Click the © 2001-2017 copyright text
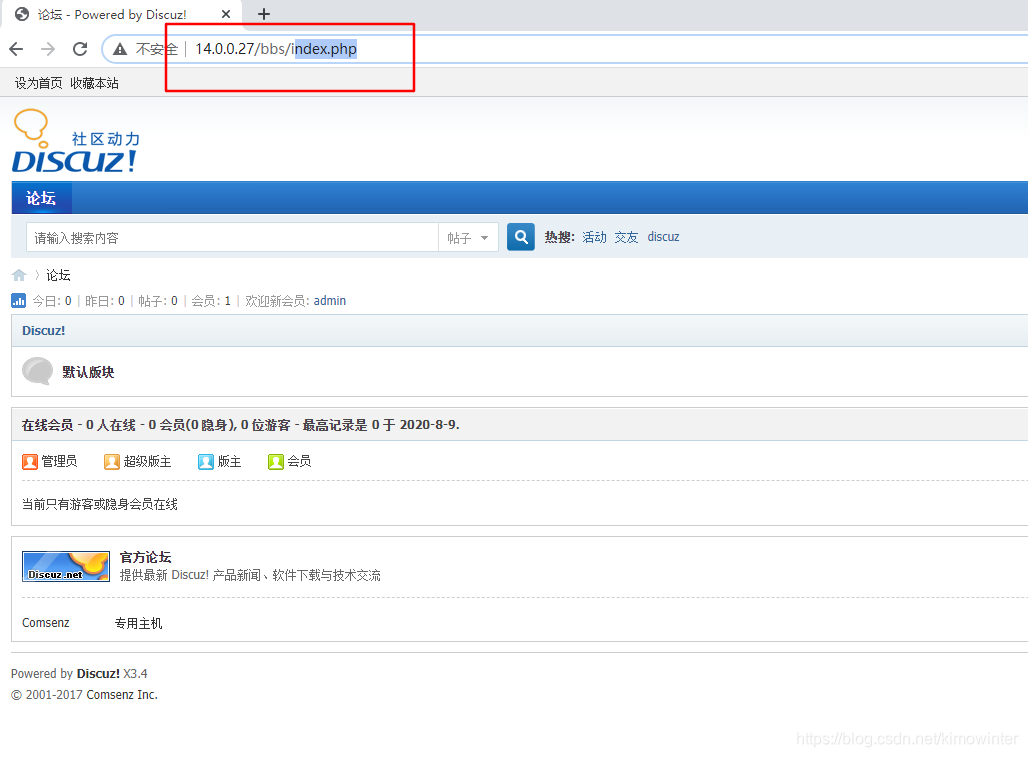The width and height of the screenshot is (1028, 757). (x=47, y=695)
